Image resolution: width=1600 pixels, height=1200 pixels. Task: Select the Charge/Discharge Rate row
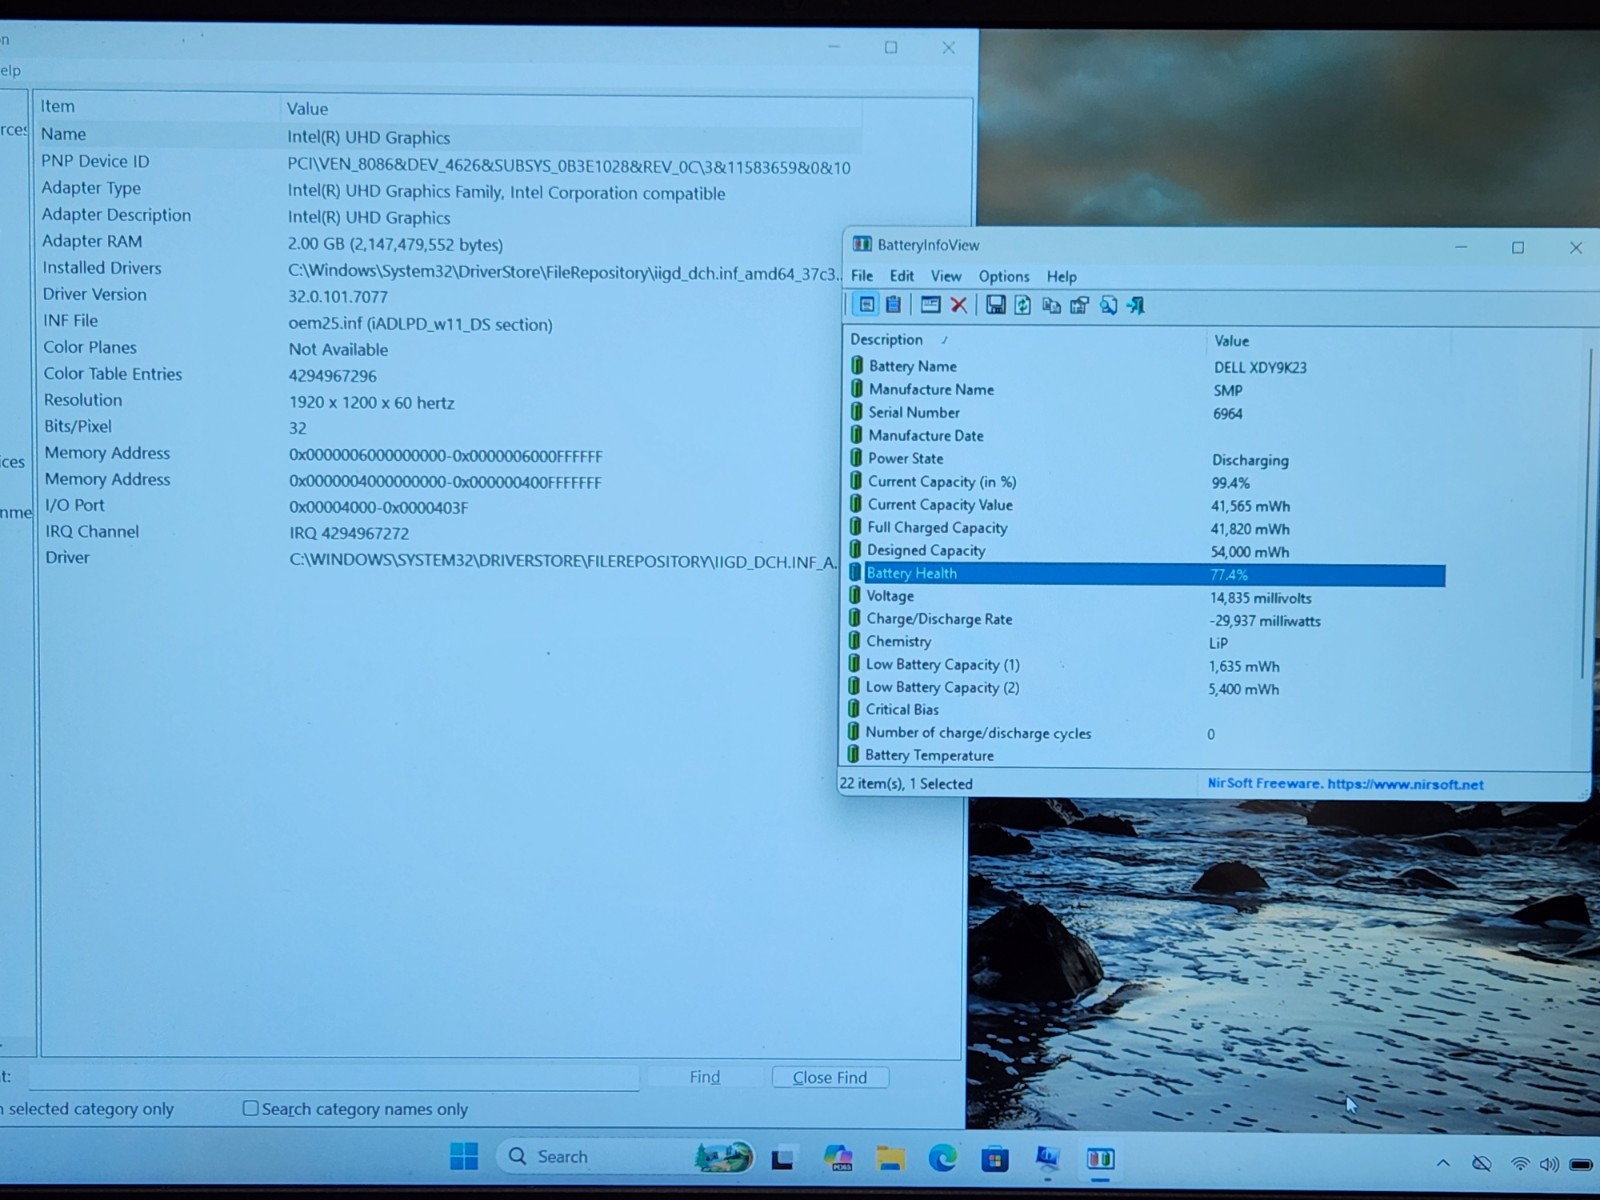(x=1146, y=619)
